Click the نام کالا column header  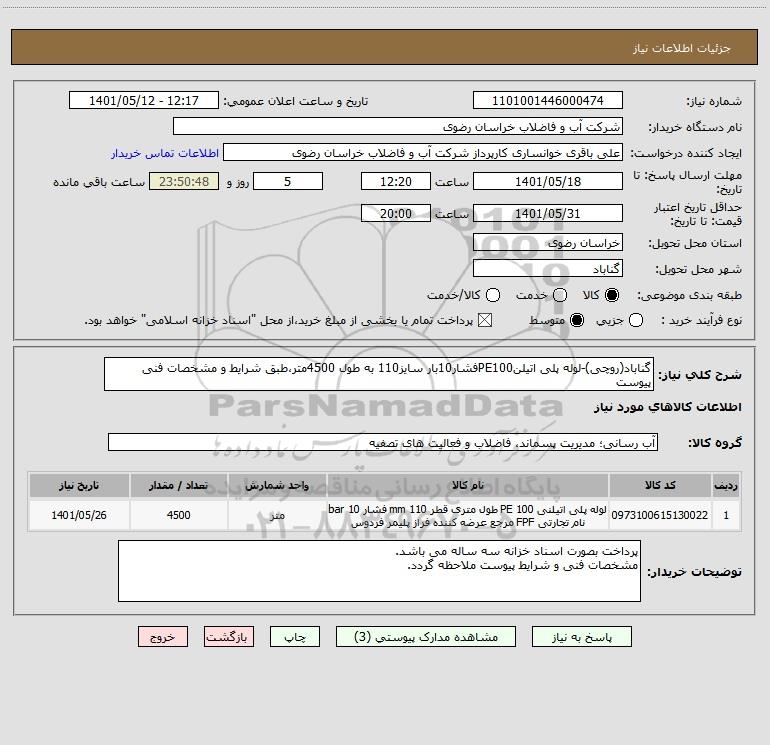468,485
